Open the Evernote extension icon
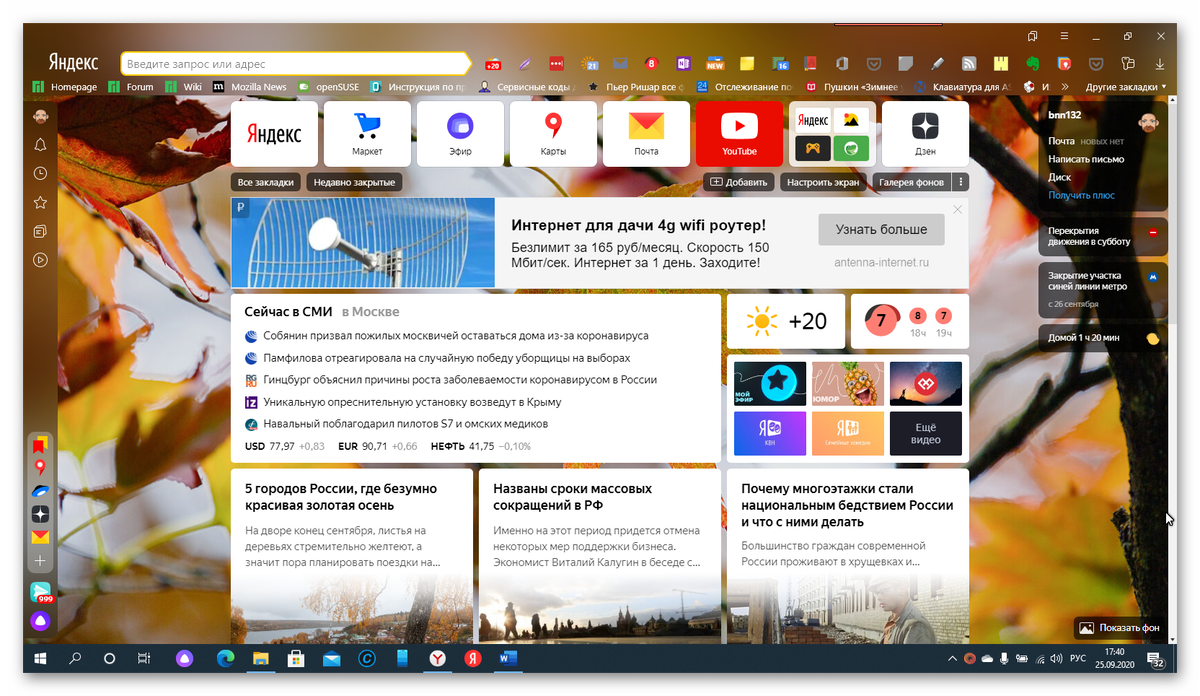The image size is (1200, 696). click(x=1033, y=63)
